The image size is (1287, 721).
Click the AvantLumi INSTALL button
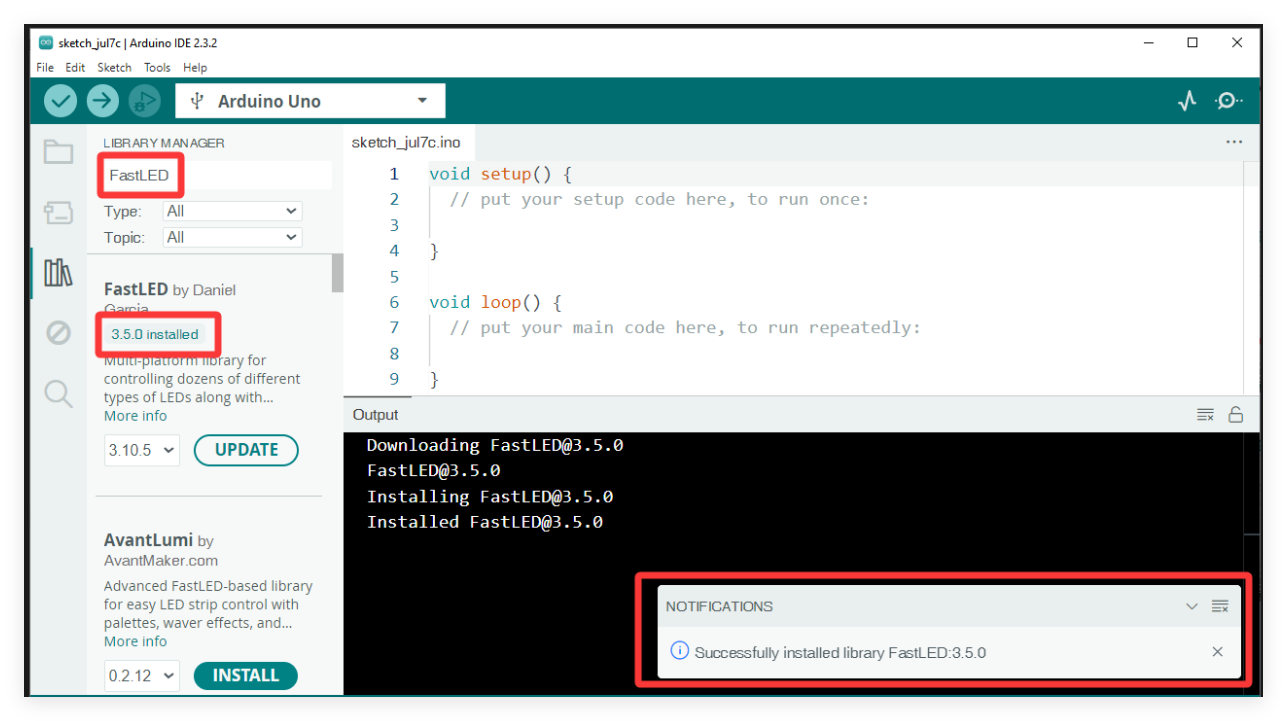(245, 676)
